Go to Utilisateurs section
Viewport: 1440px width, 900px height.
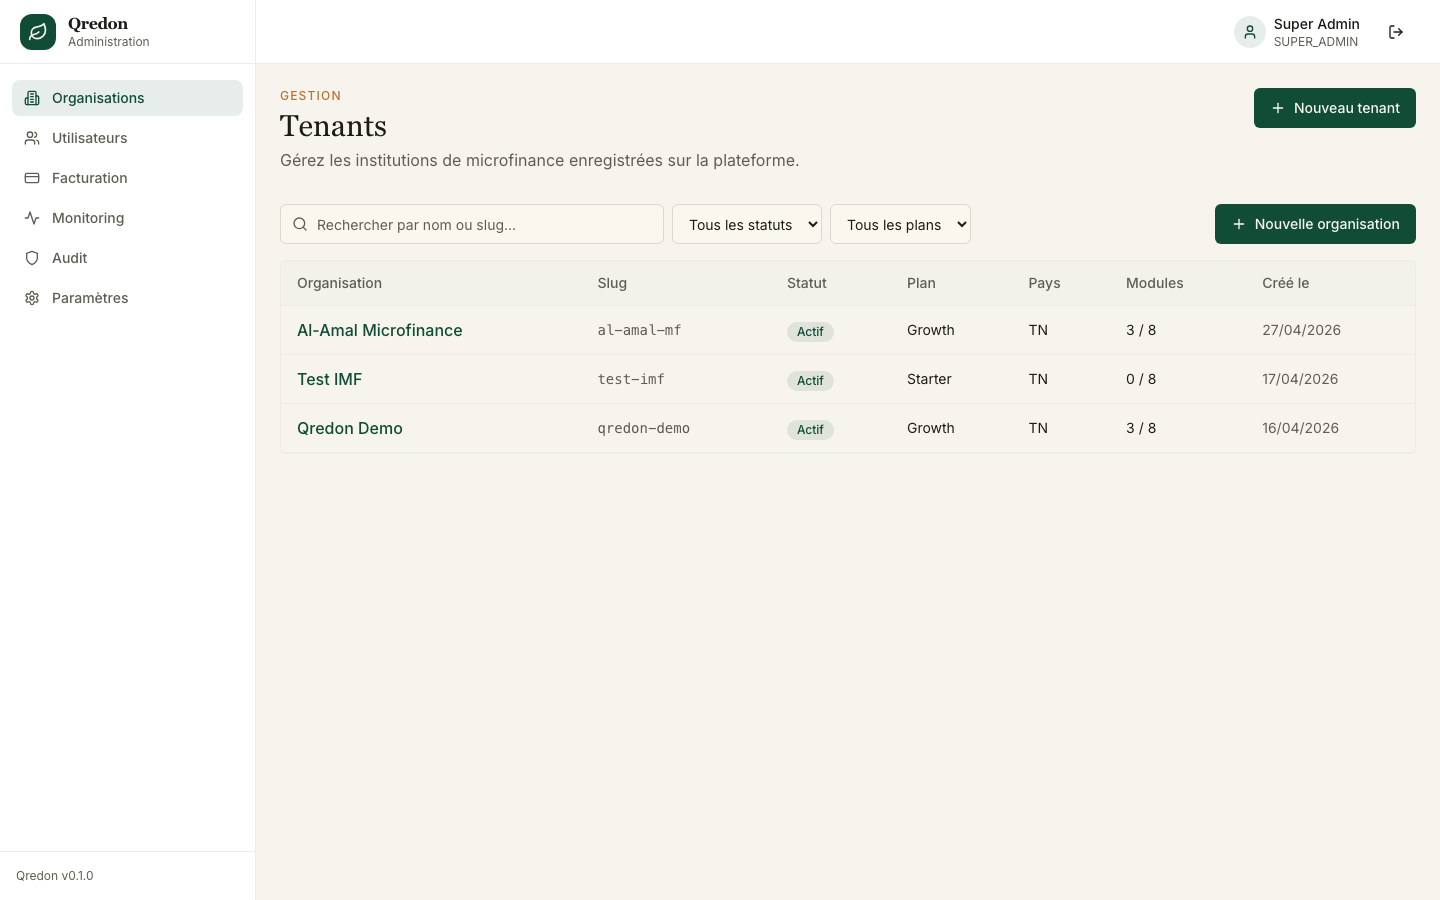pyautogui.click(x=127, y=138)
